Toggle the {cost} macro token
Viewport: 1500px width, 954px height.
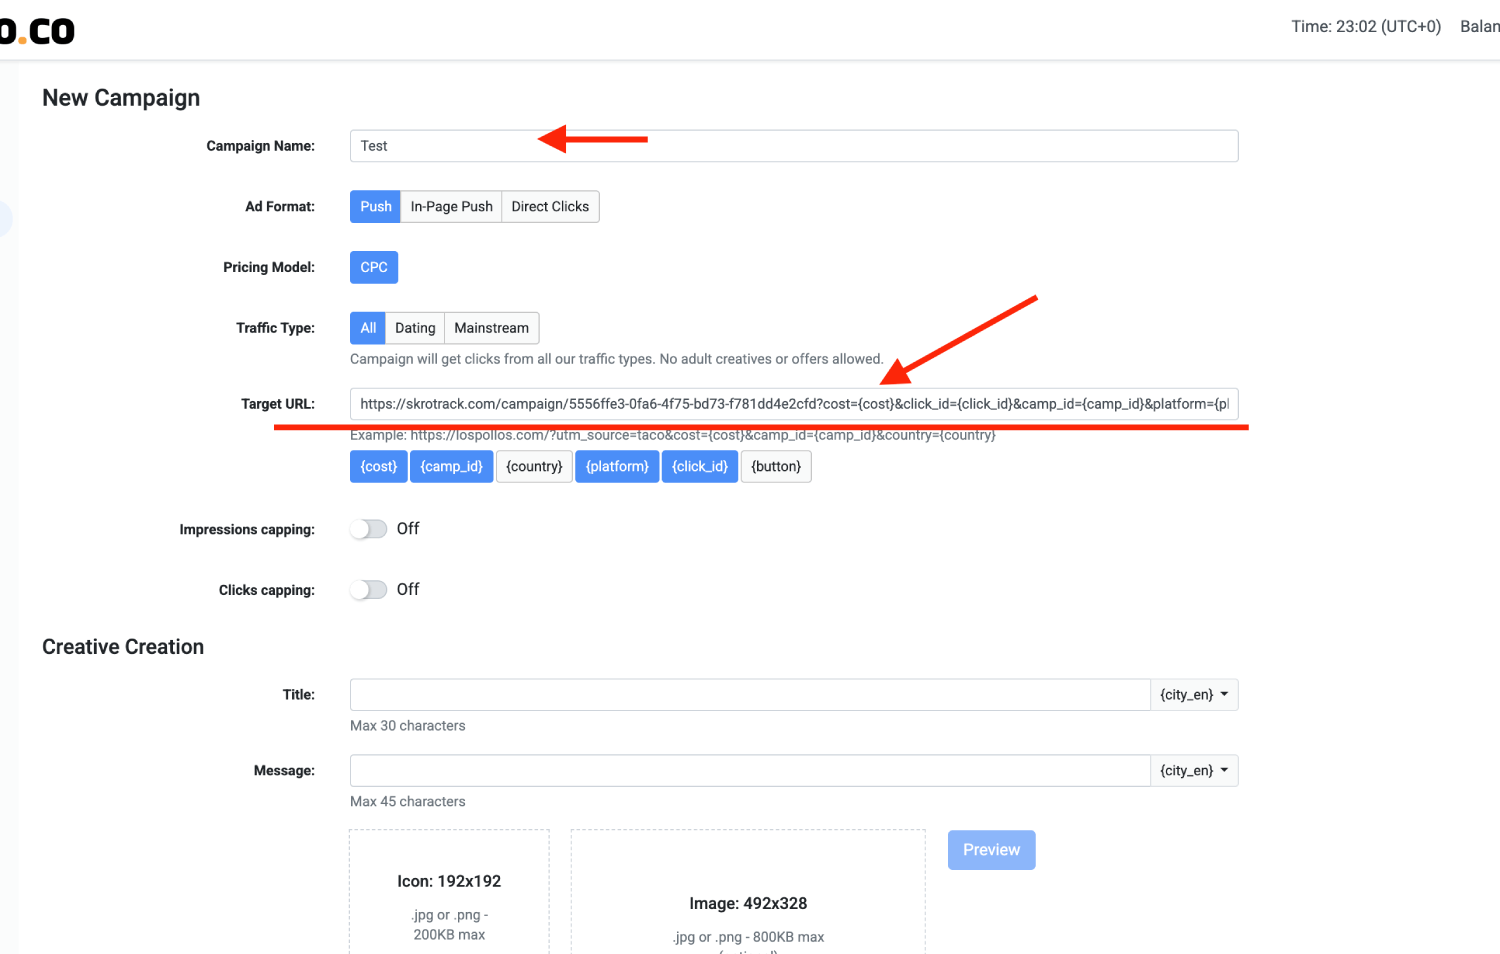point(379,467)
